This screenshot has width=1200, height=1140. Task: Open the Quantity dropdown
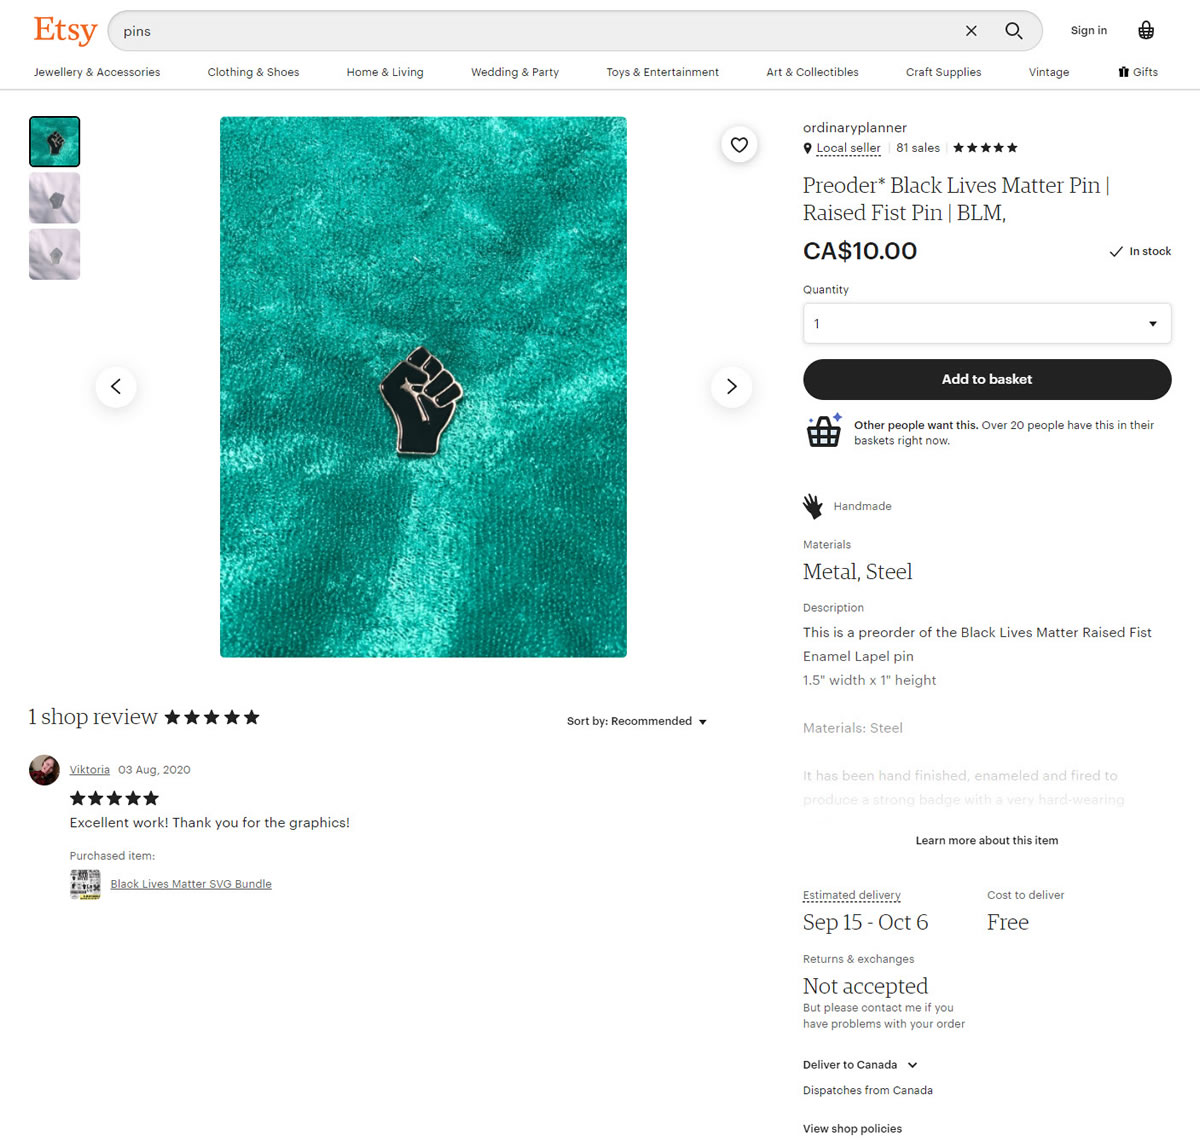point(987,324)
